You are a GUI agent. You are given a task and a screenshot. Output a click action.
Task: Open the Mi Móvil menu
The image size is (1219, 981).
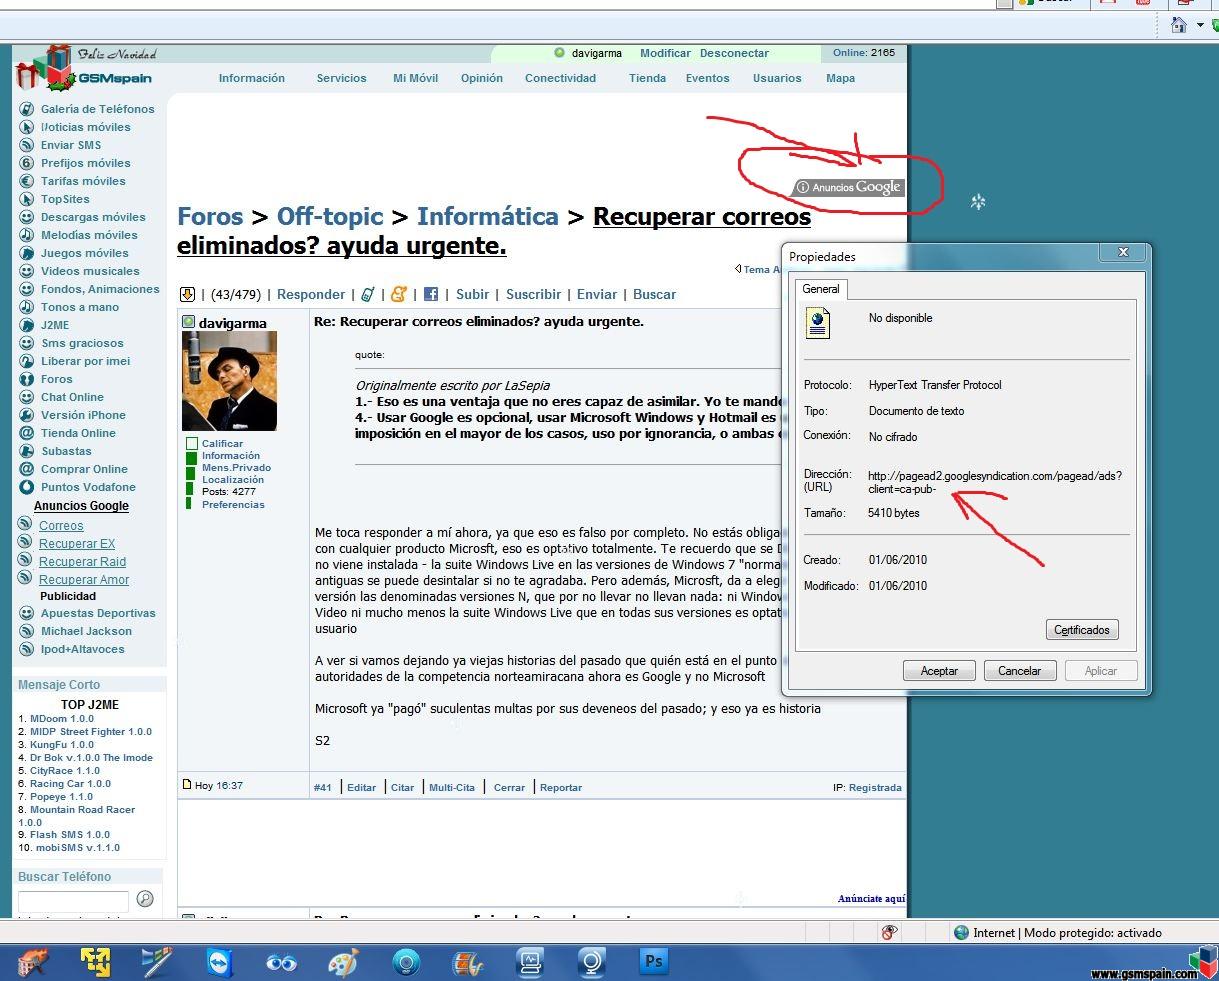pyautogui.click(x=416, y=78)
